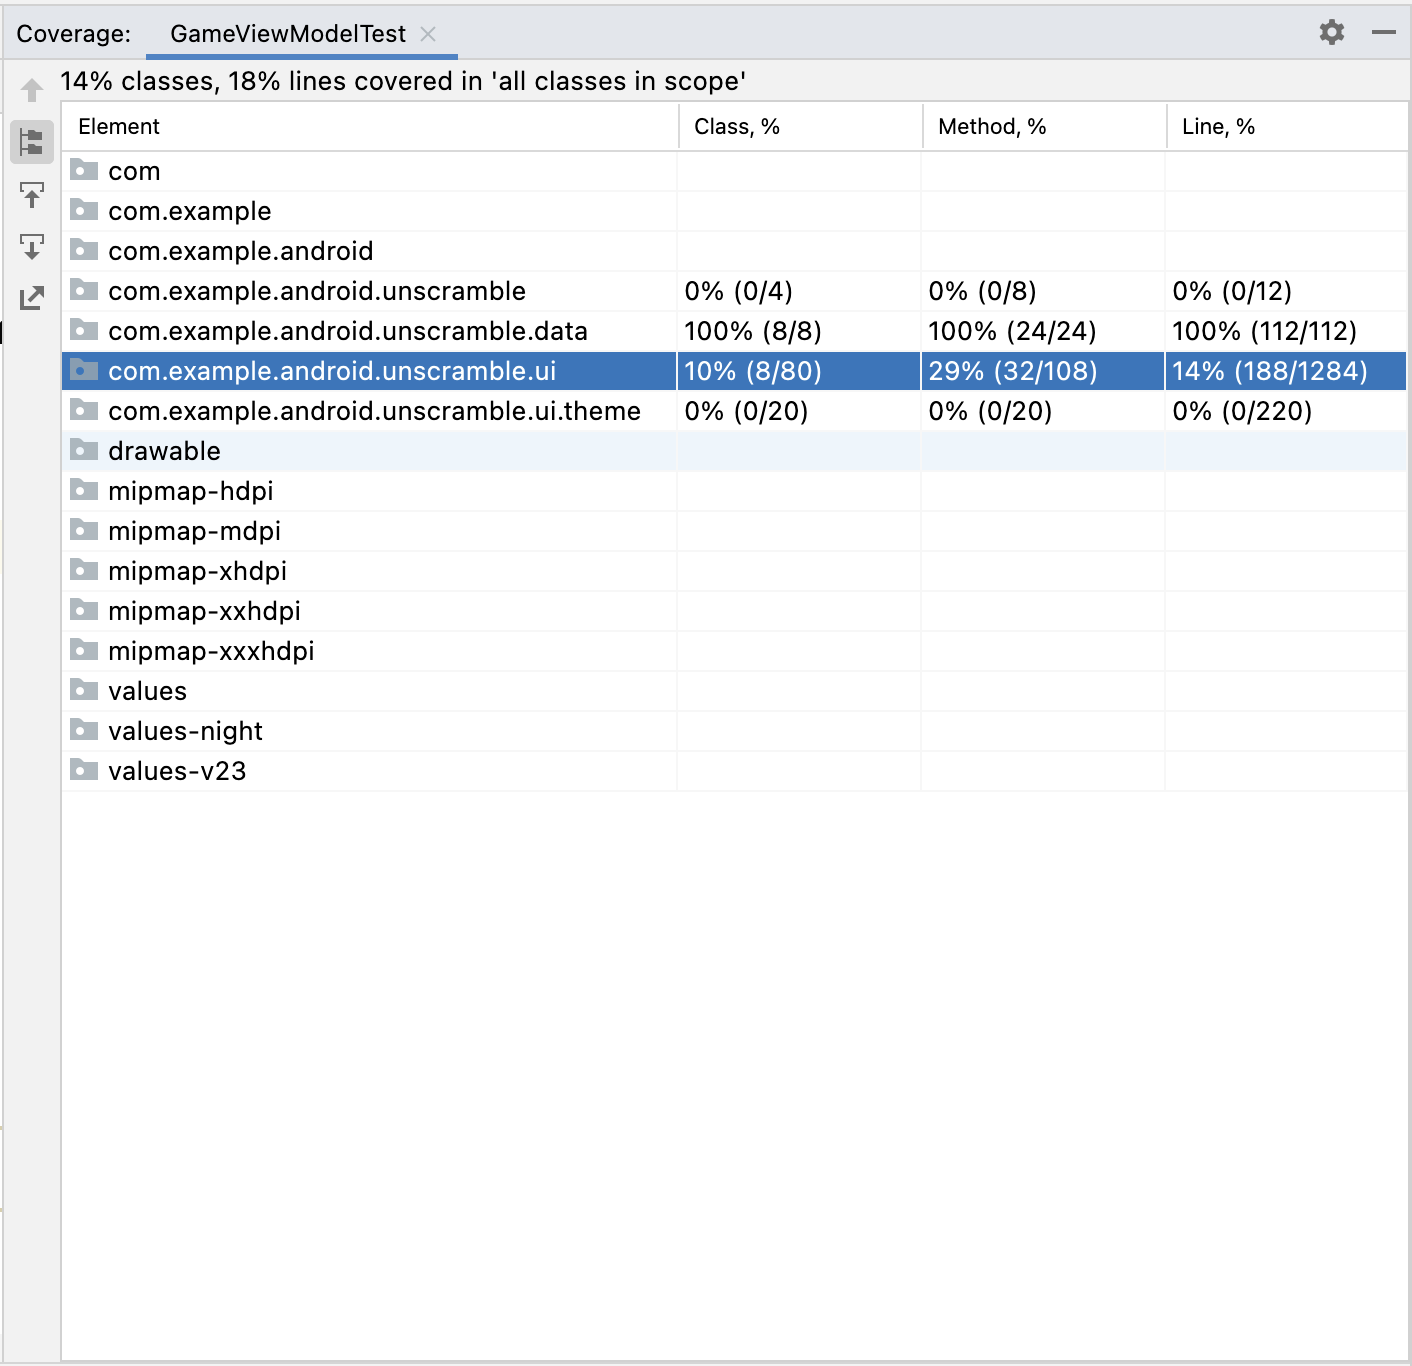
Task: Click the 14% (188/1284) line coverage cell
Action: click(x=1270, y=371)
